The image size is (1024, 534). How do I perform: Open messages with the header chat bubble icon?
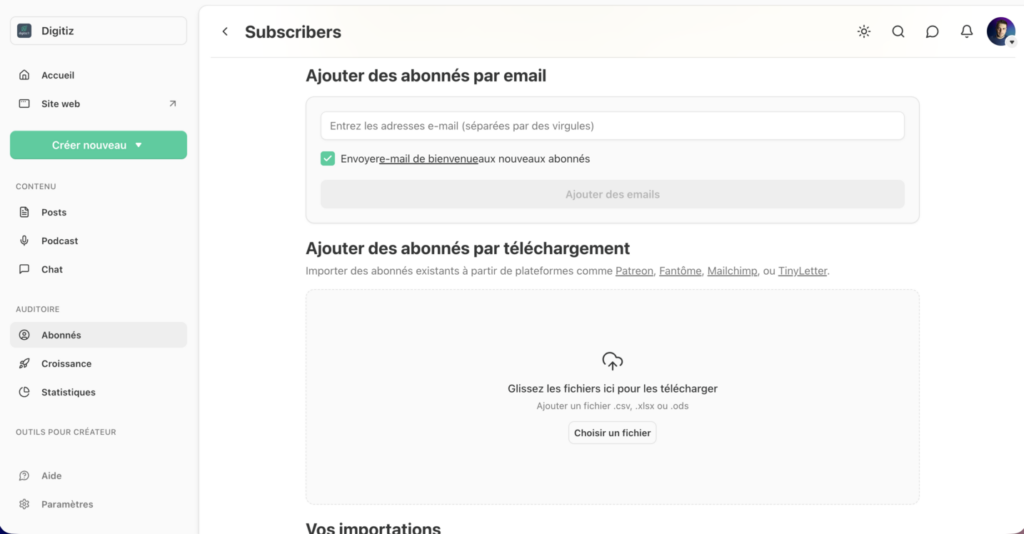pos(932,31)
